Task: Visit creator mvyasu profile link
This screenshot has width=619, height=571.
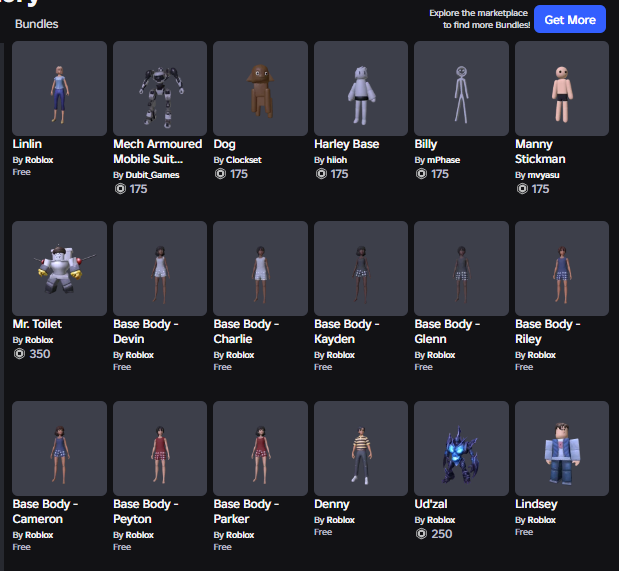Action: (543, 175)
